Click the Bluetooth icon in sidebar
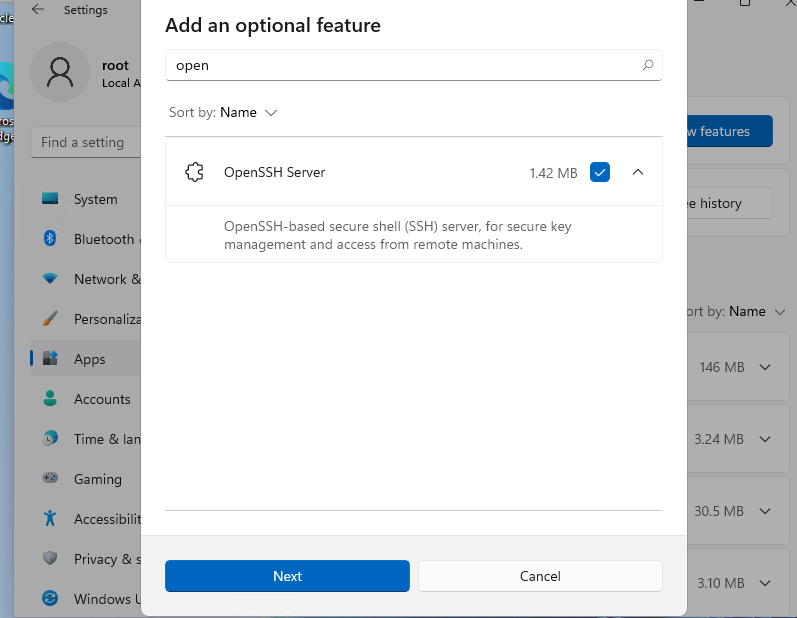The width and height of the screenshot is (797, 618). pyautogui.click(x=50, y=238)
